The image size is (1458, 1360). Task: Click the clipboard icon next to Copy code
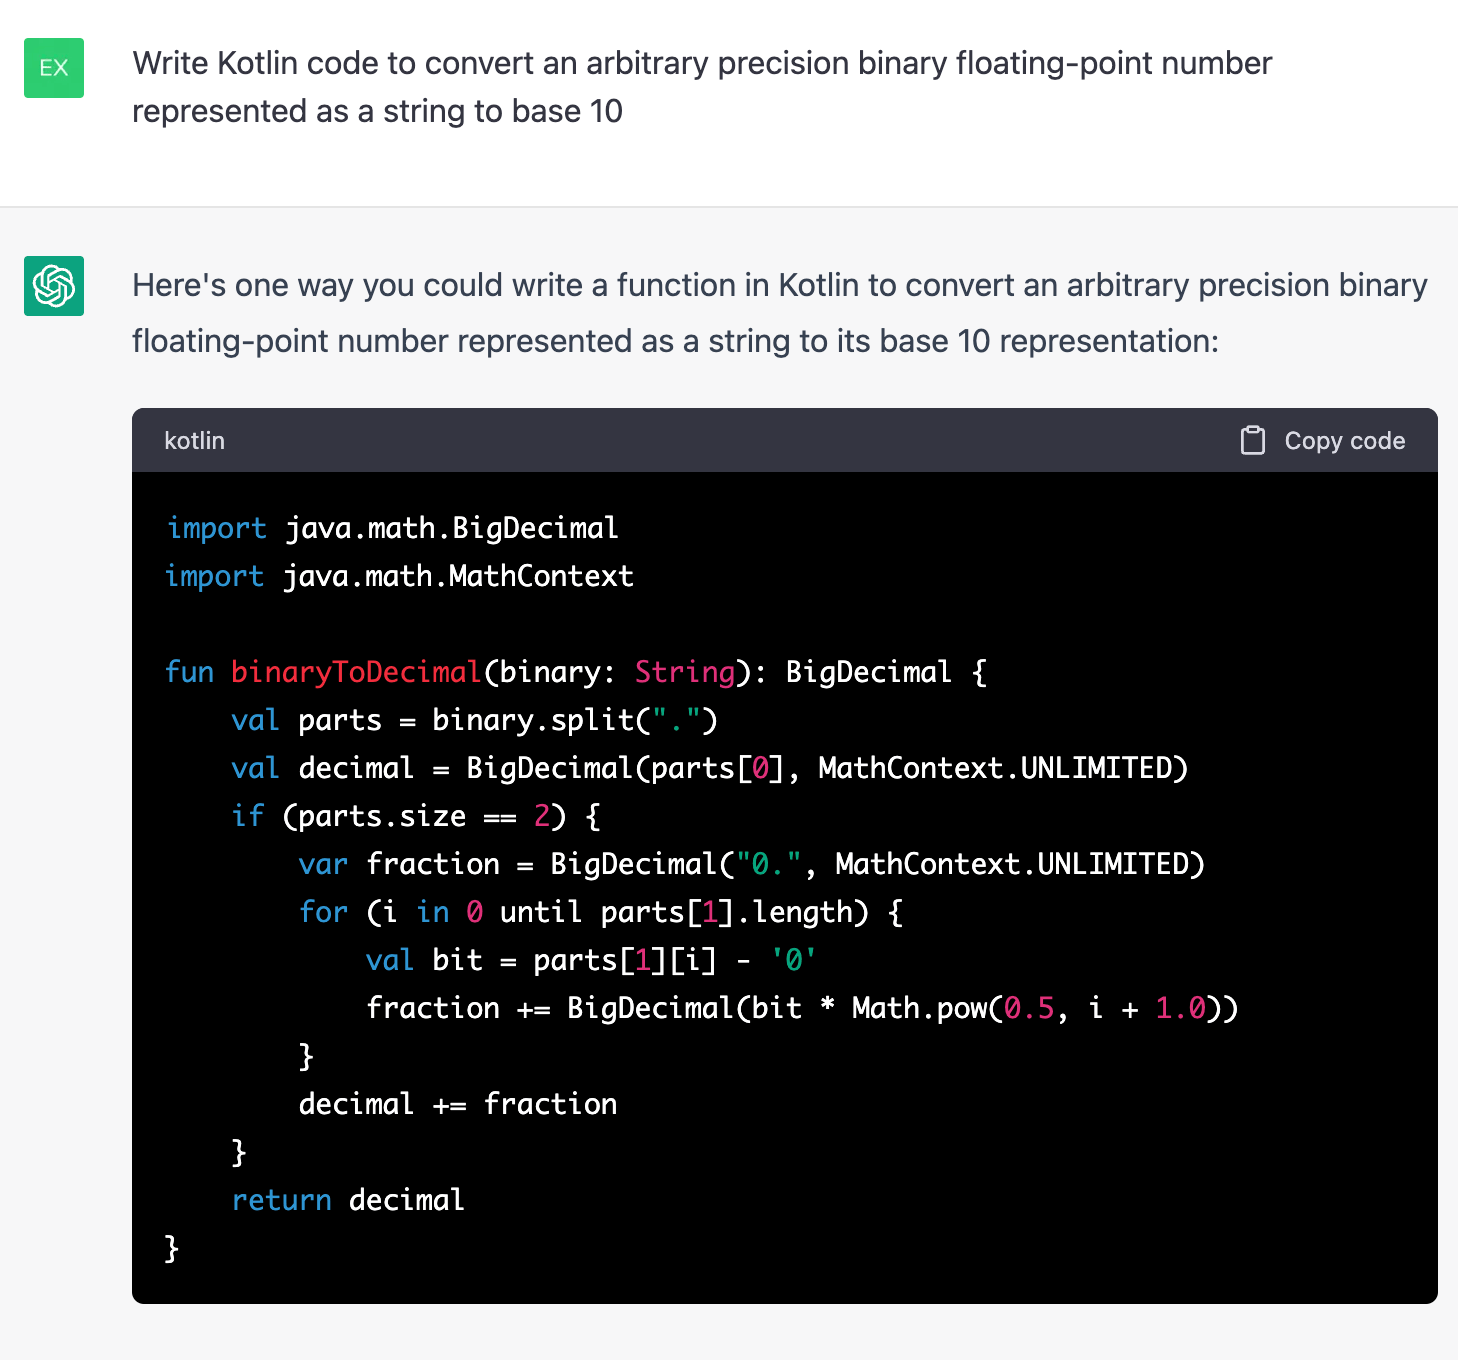tap(1253, 440)
